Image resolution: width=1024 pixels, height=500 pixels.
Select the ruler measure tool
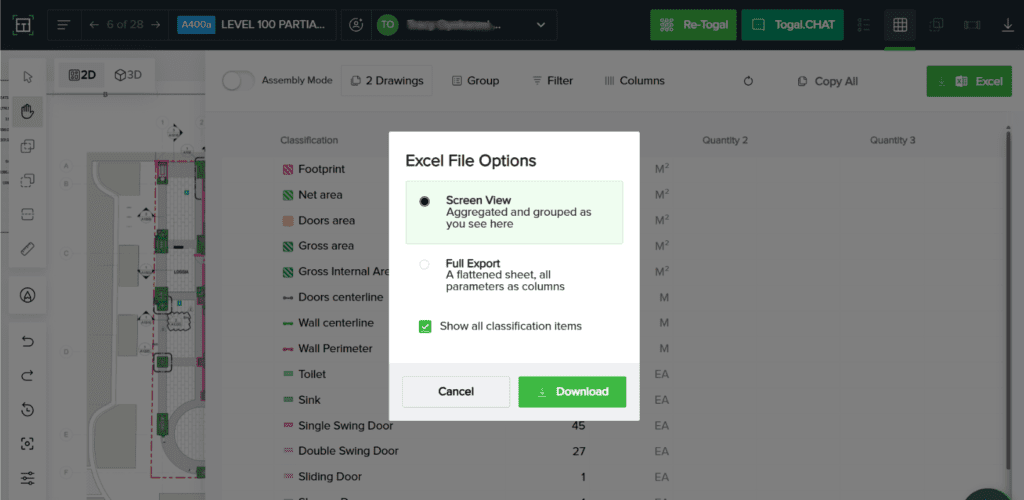(27, 249)
